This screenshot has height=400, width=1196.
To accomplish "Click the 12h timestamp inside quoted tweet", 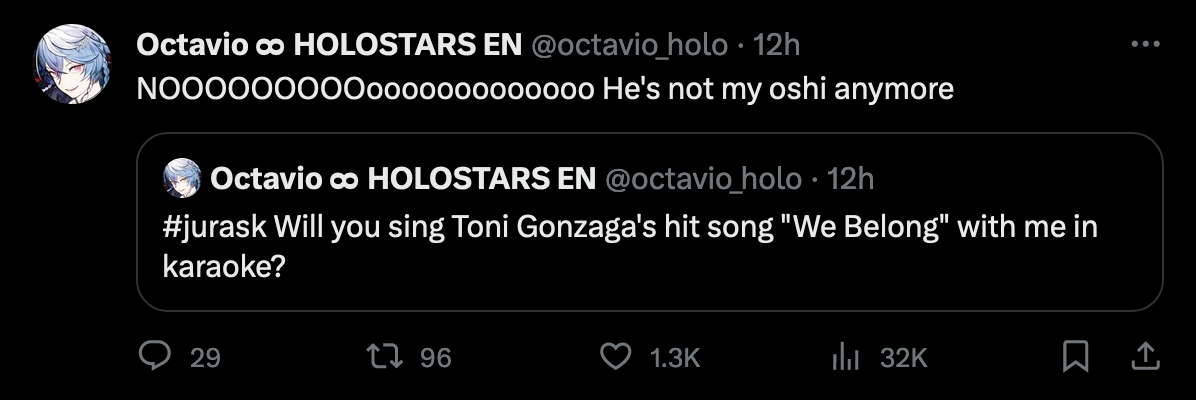I will coord(851,179).
